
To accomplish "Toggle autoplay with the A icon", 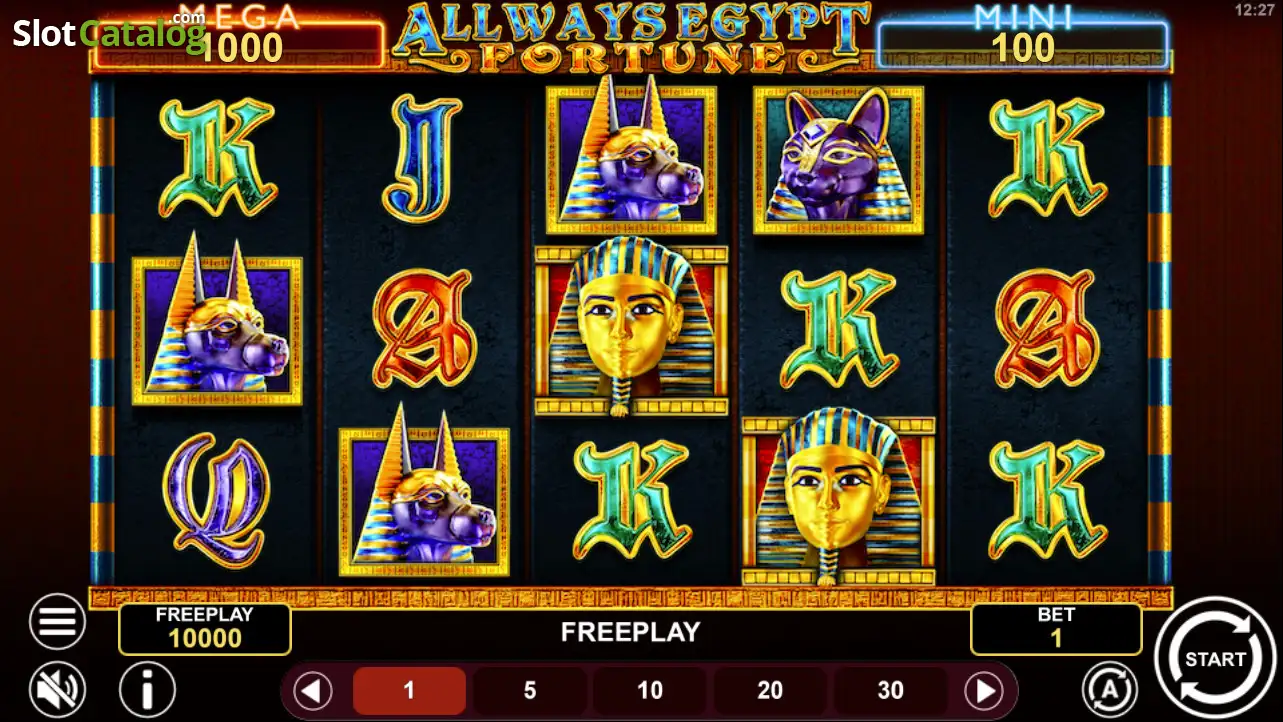I will point(1110,689).
